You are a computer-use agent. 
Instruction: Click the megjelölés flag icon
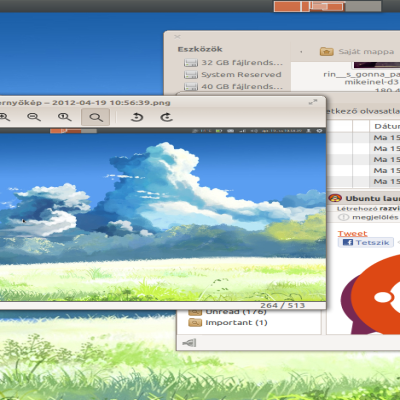click(x=343, y=217)
